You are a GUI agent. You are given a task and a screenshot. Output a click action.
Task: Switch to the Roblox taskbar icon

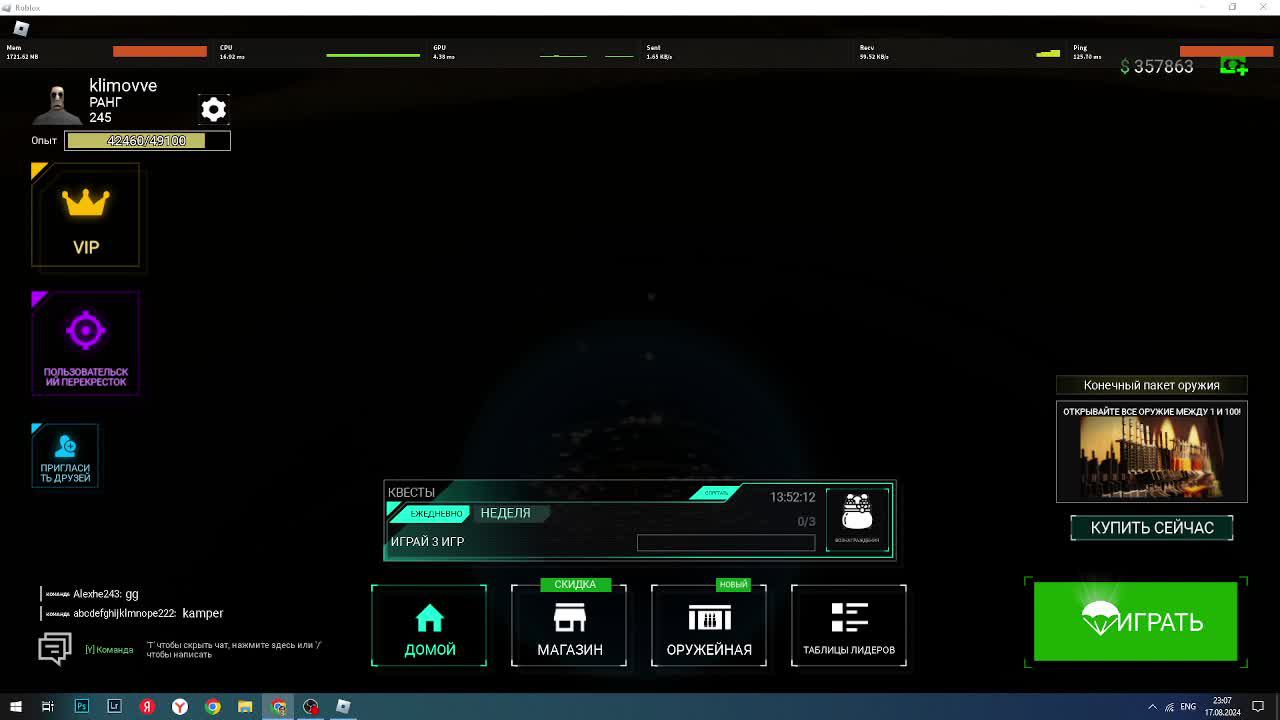[x=343, y=706]
